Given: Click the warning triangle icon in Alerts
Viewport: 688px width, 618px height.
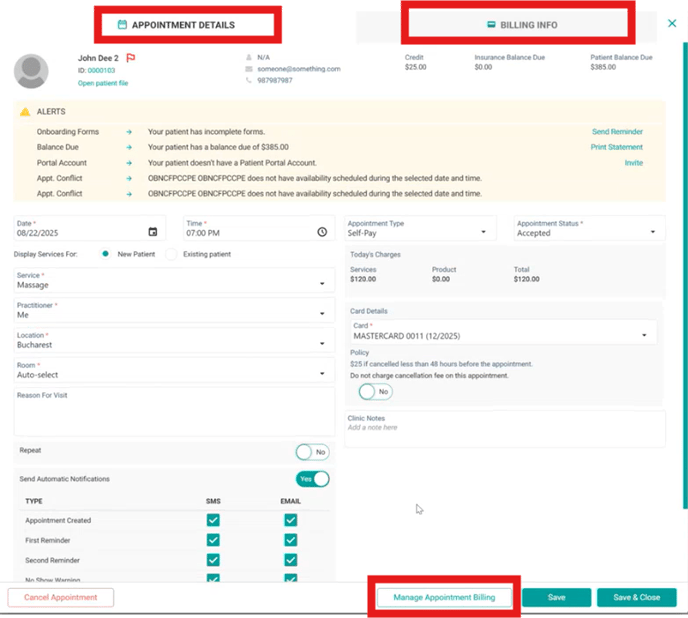Looking at the screenshot, I should (x=25, y=112).
